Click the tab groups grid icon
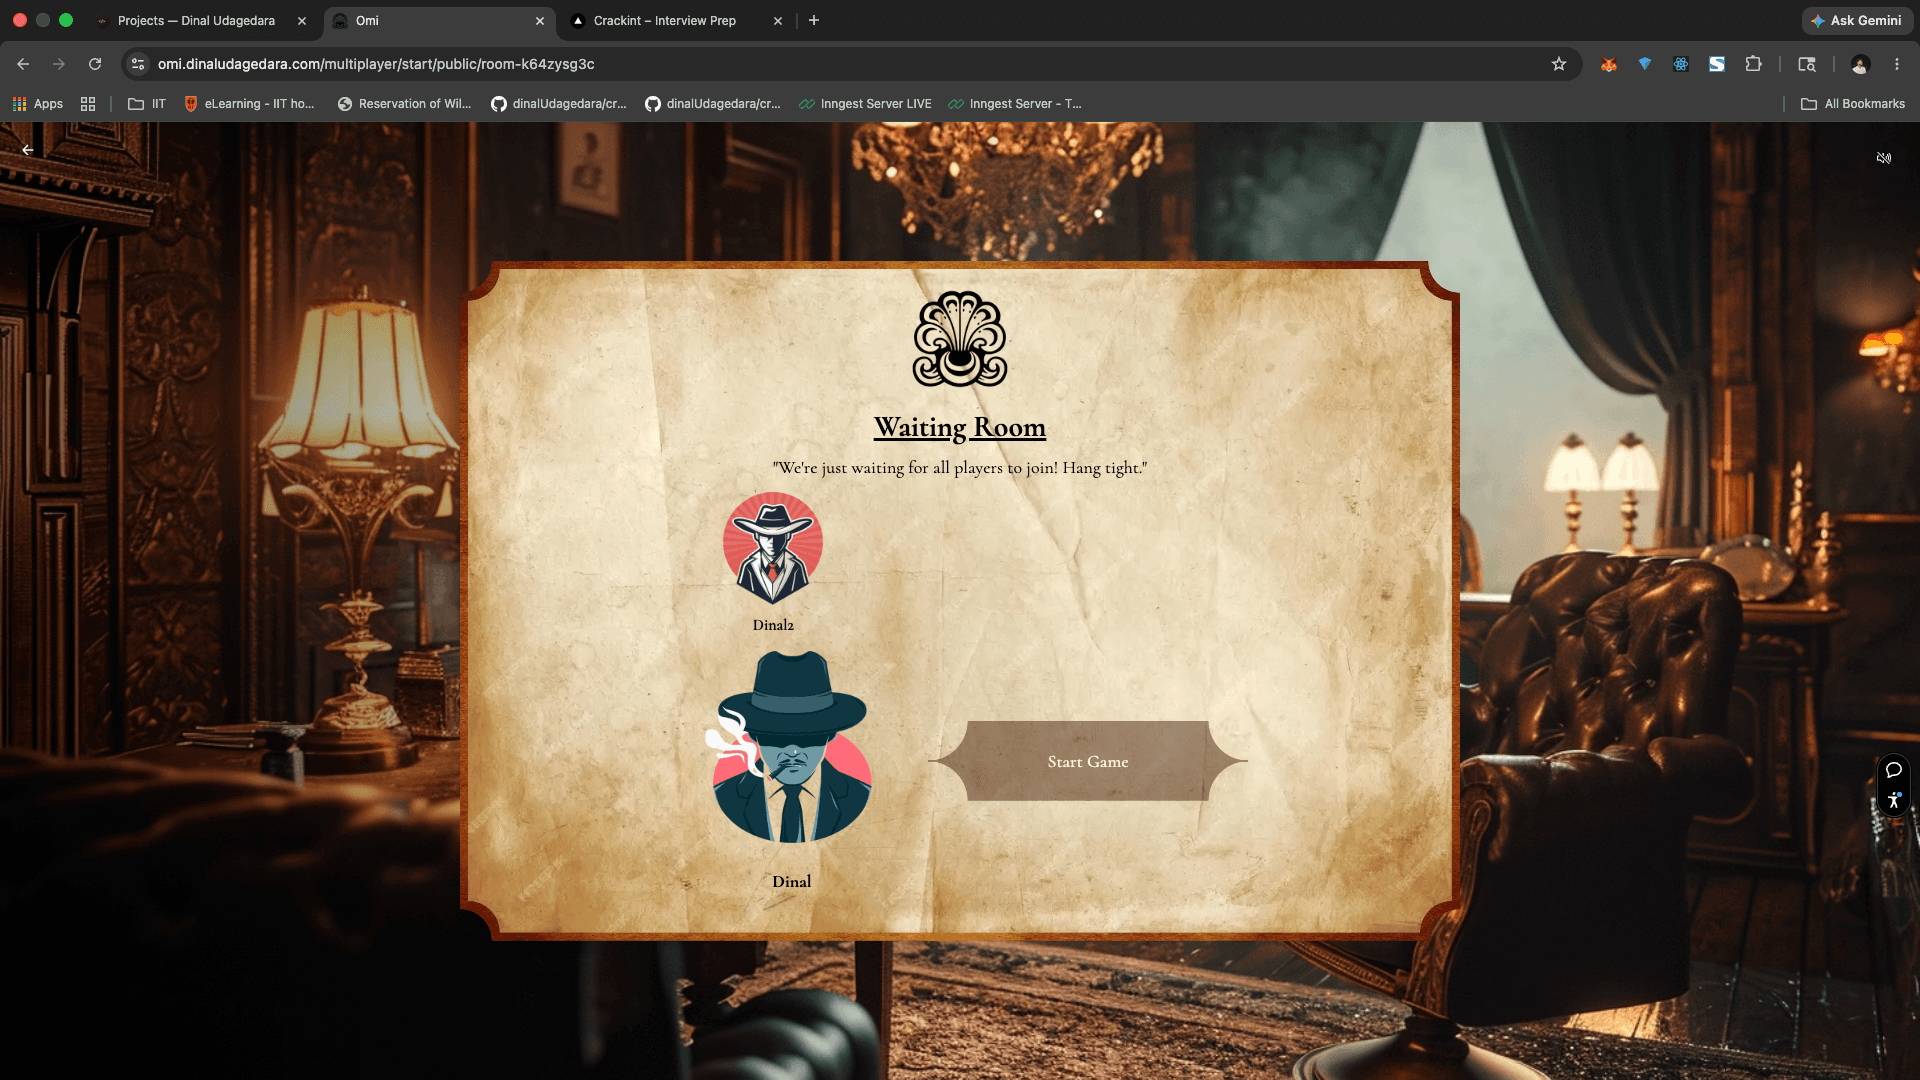The height and width of the screenshot is (1080, 1920). pos(88,104)
